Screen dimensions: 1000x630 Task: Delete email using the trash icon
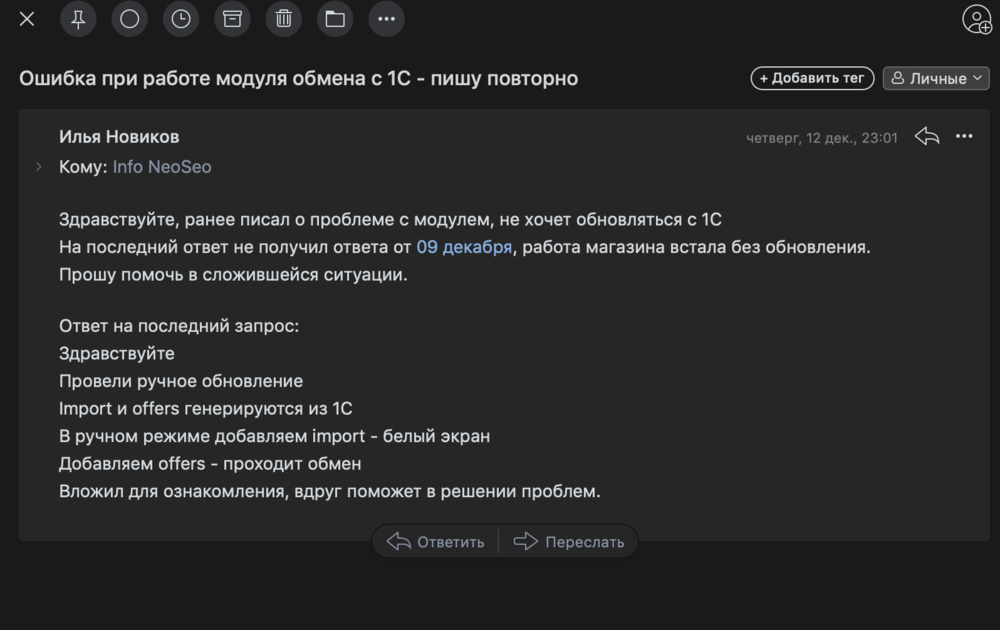coord(284,19)
